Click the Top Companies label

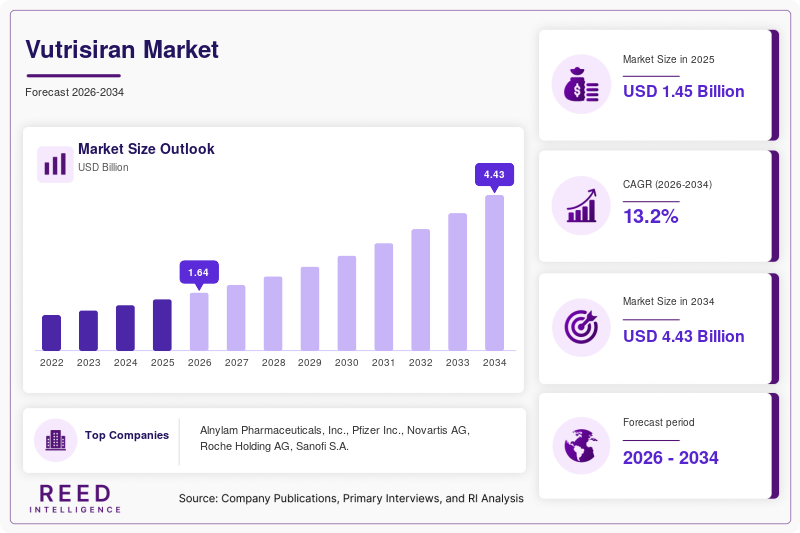pos(127,435)
